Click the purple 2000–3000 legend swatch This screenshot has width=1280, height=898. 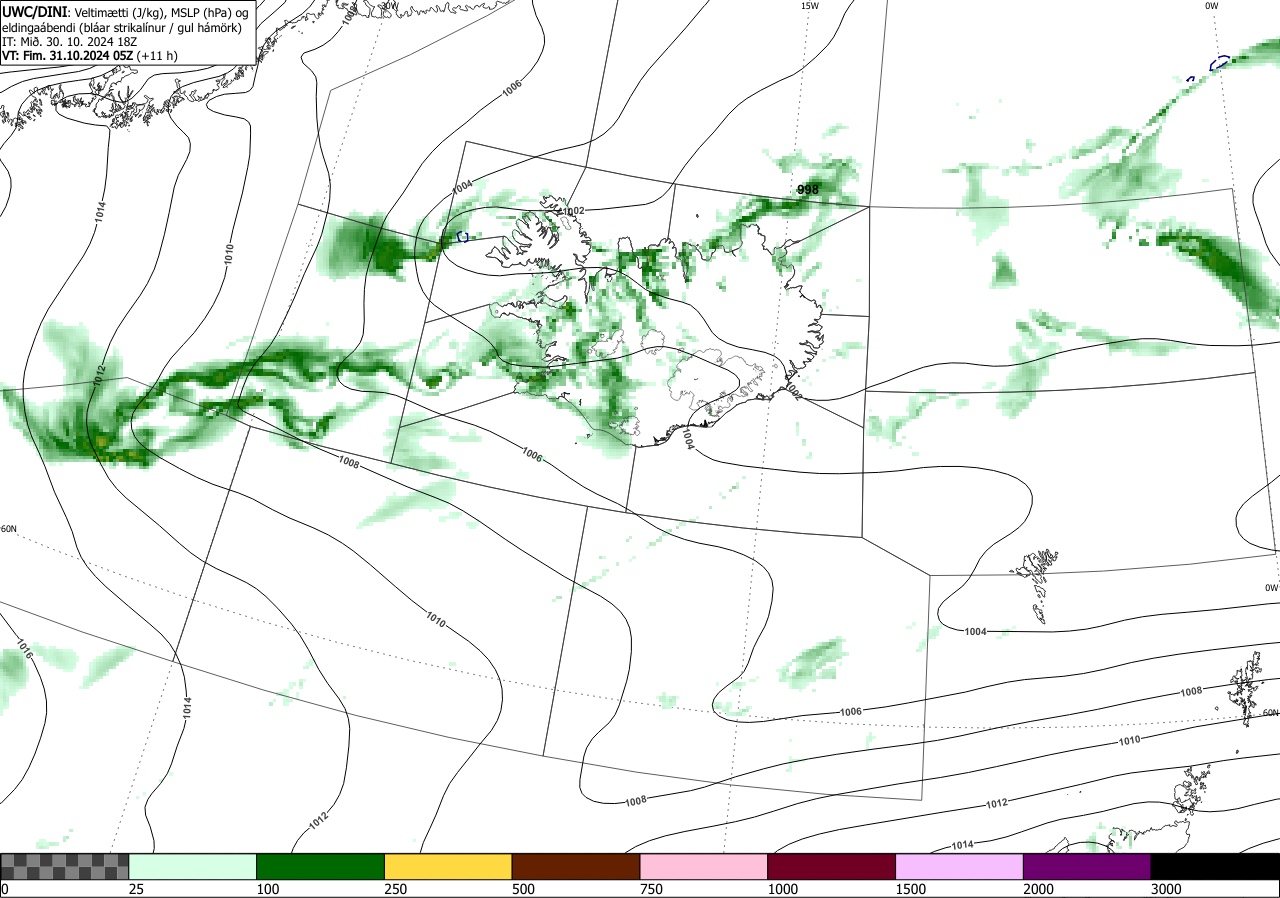click(x=1087, y=866)
